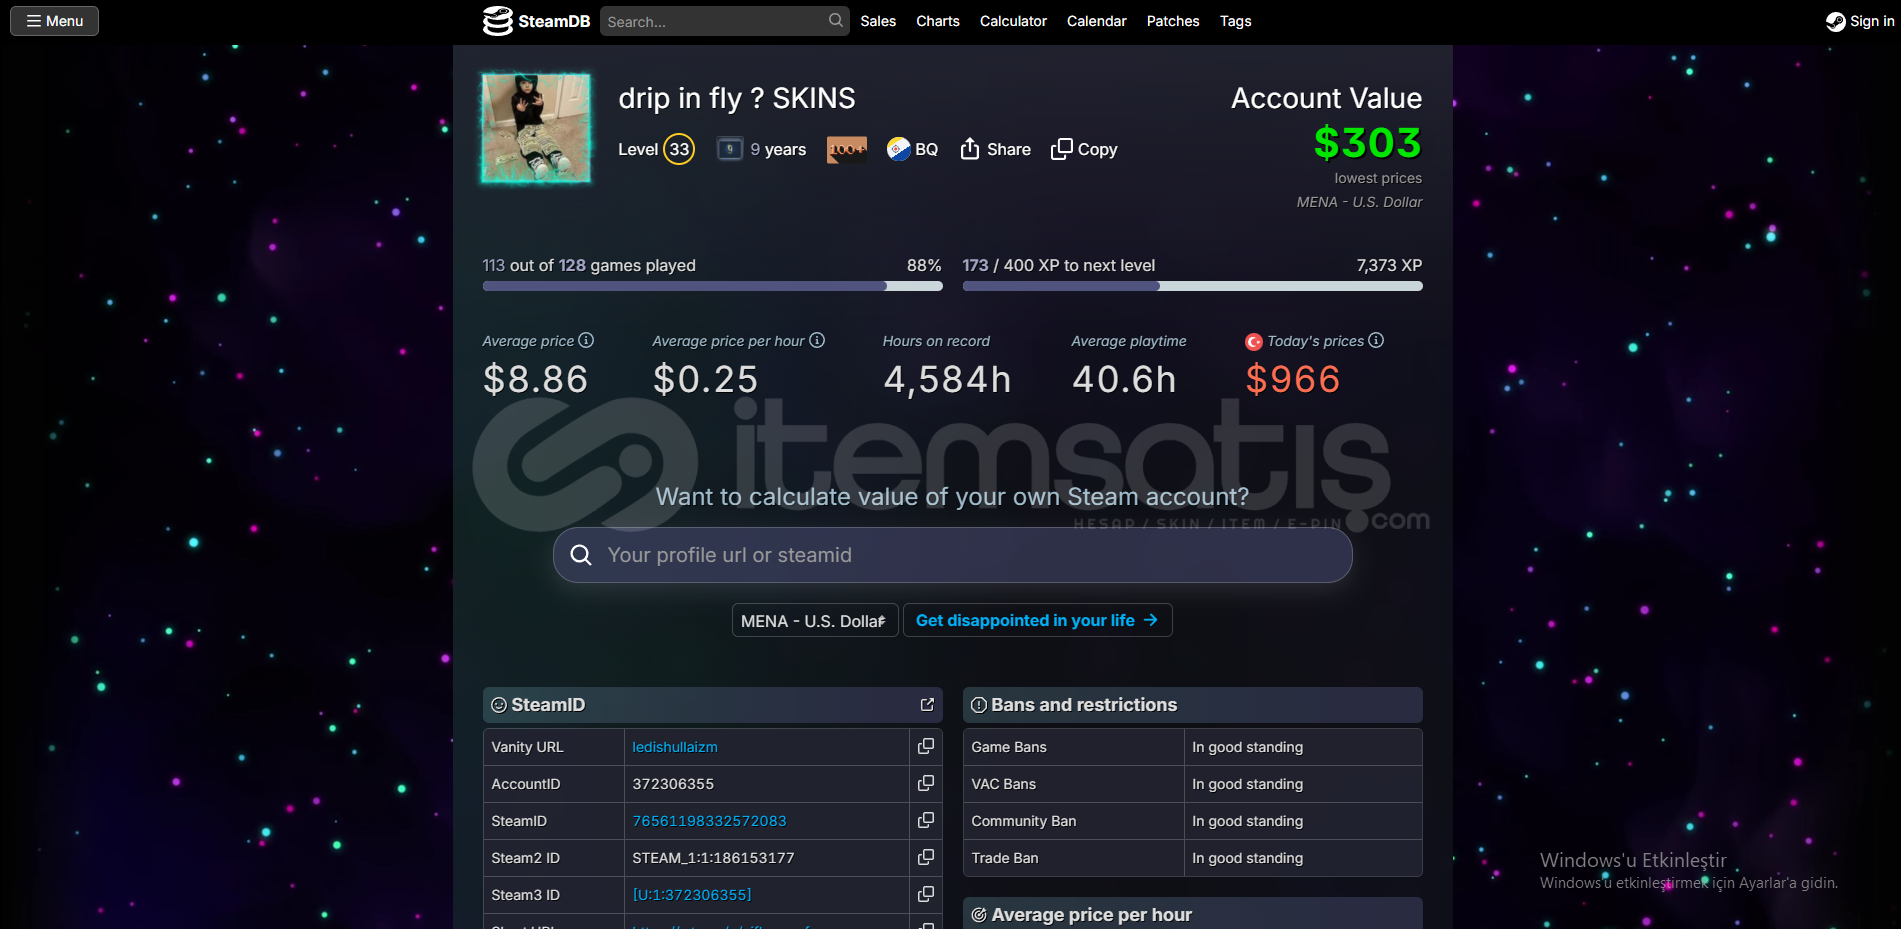The image size is (1901, 929).
Task: Copy the AccountID 372306355 value
Action: coord(926,783)
